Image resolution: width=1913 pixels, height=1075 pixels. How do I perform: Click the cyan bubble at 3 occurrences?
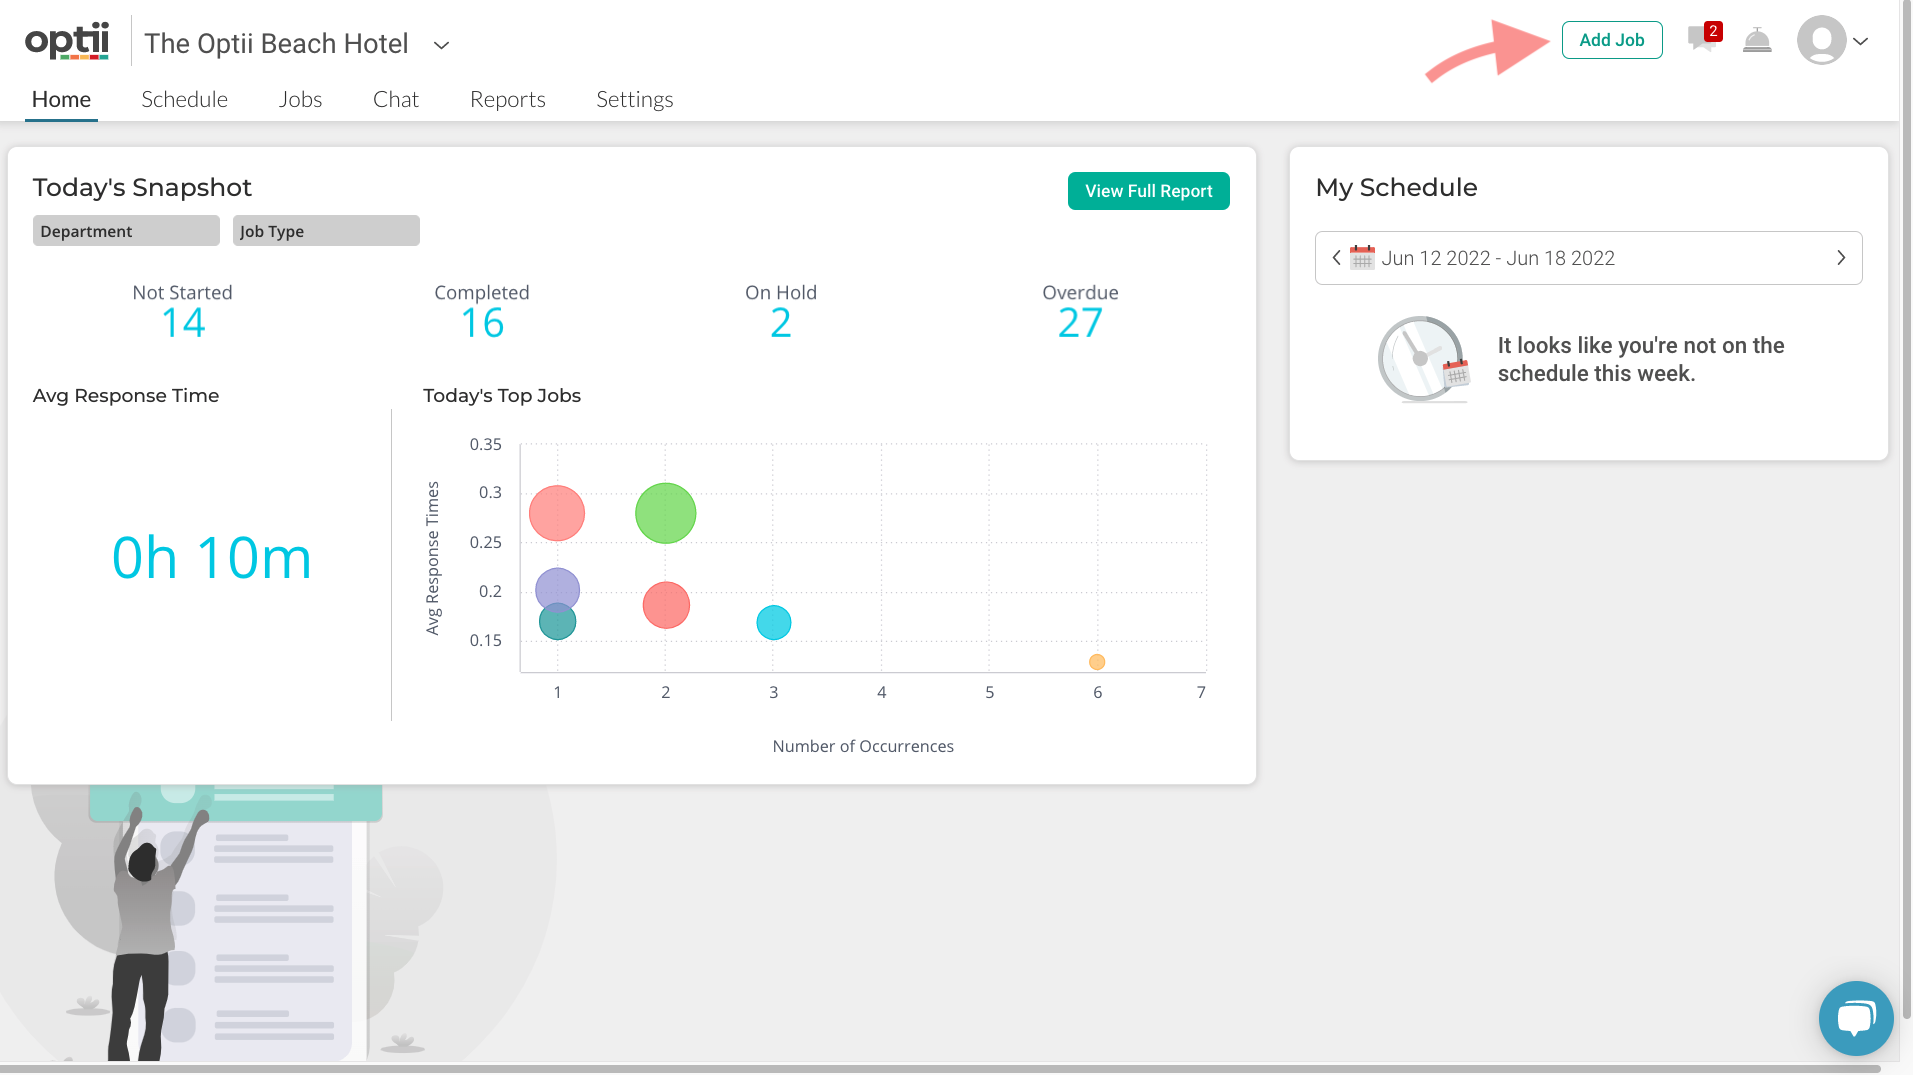tap(774, 623)
